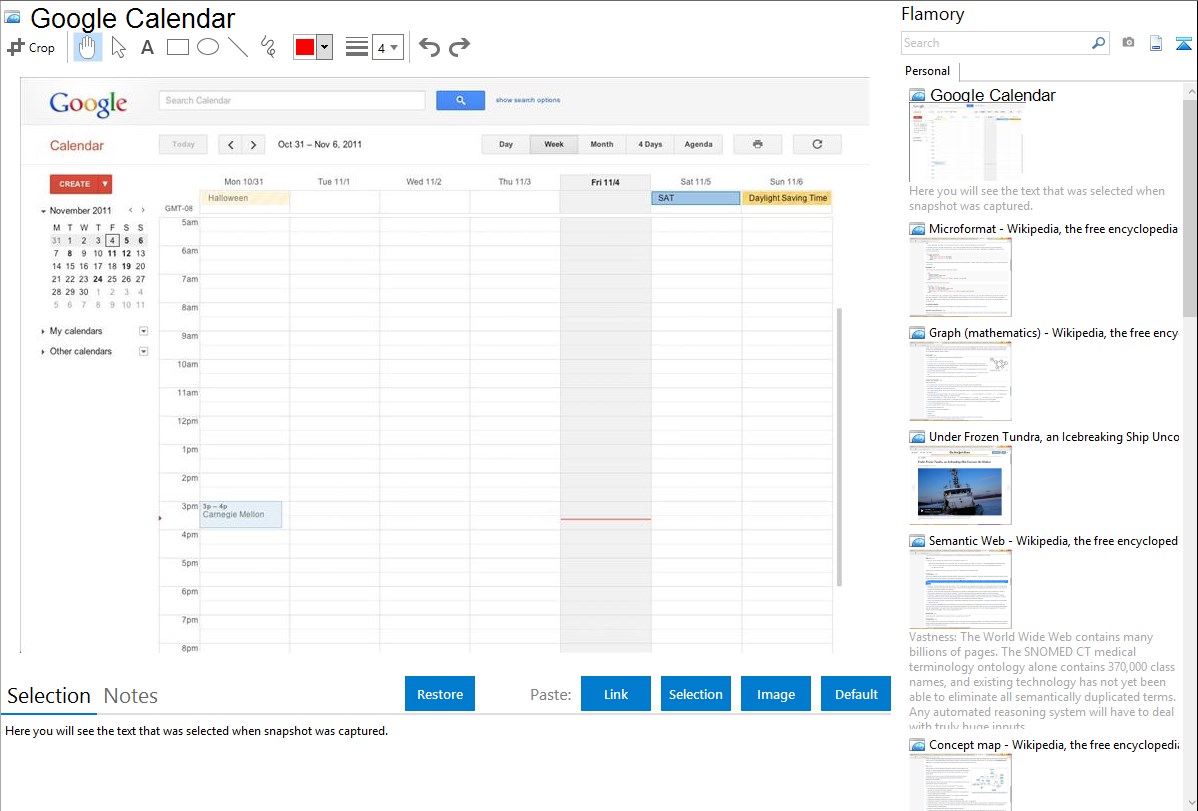Switch calendar to Day view
The width and height of the screenshot is (1198, 811).
click(x=506, y=144)
